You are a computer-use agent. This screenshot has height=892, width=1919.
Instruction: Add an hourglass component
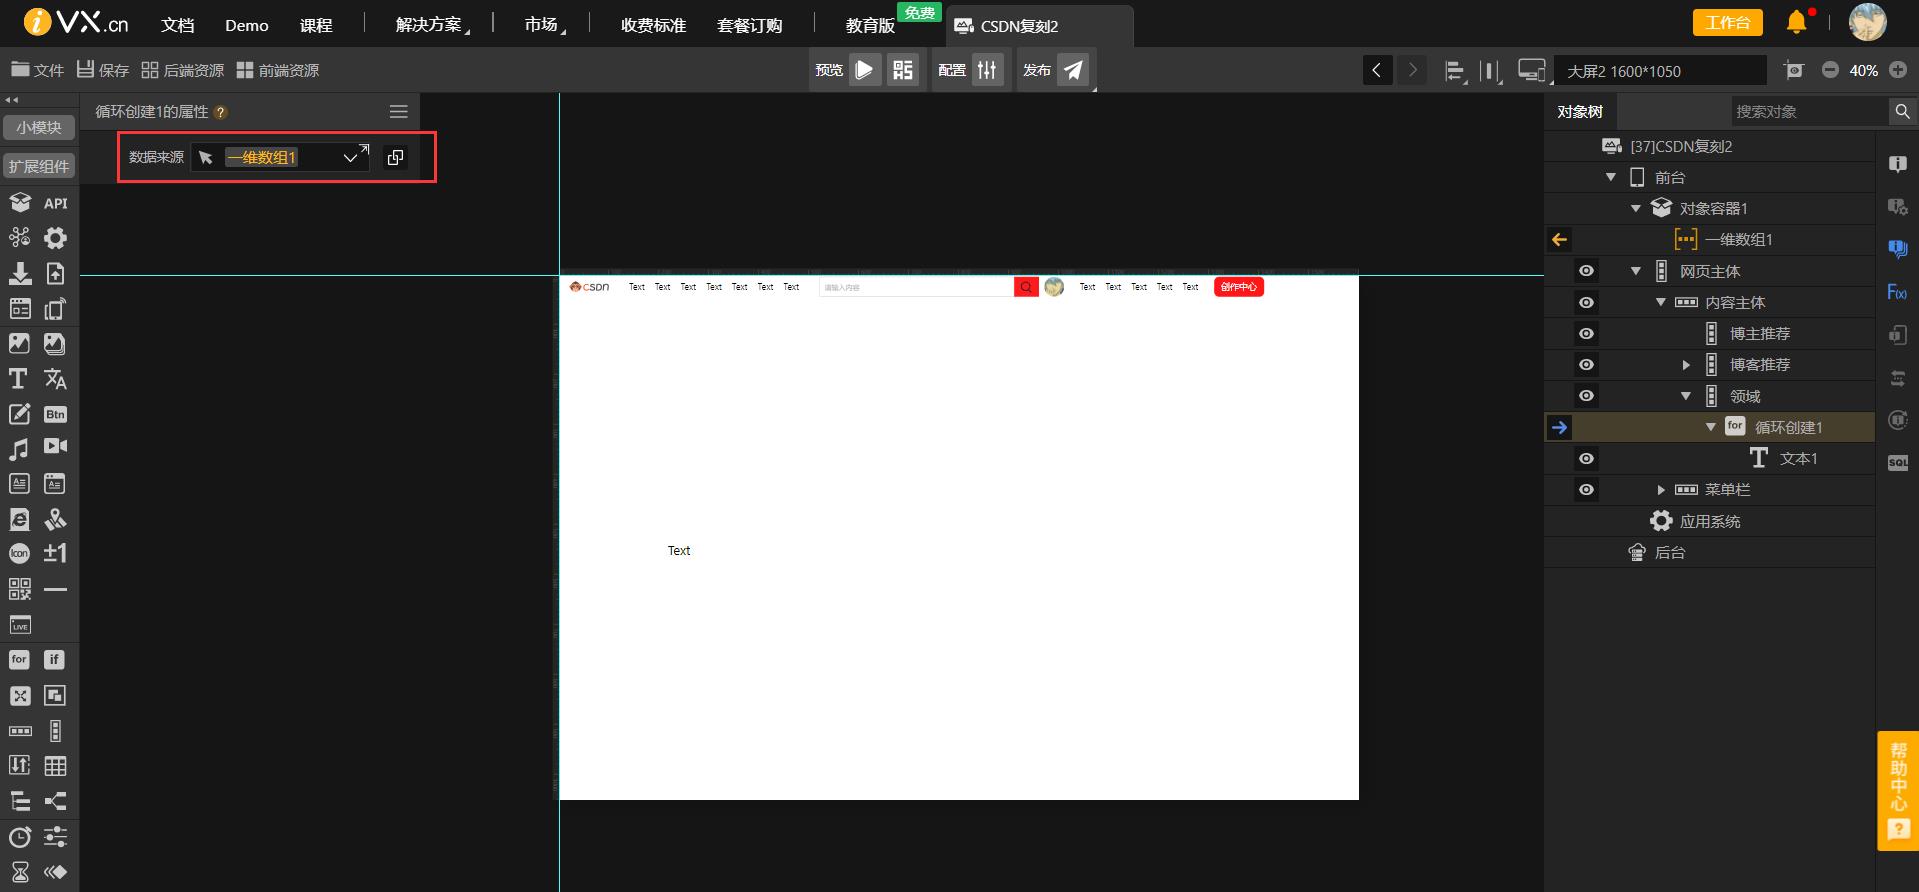click(x=19, y=872)
